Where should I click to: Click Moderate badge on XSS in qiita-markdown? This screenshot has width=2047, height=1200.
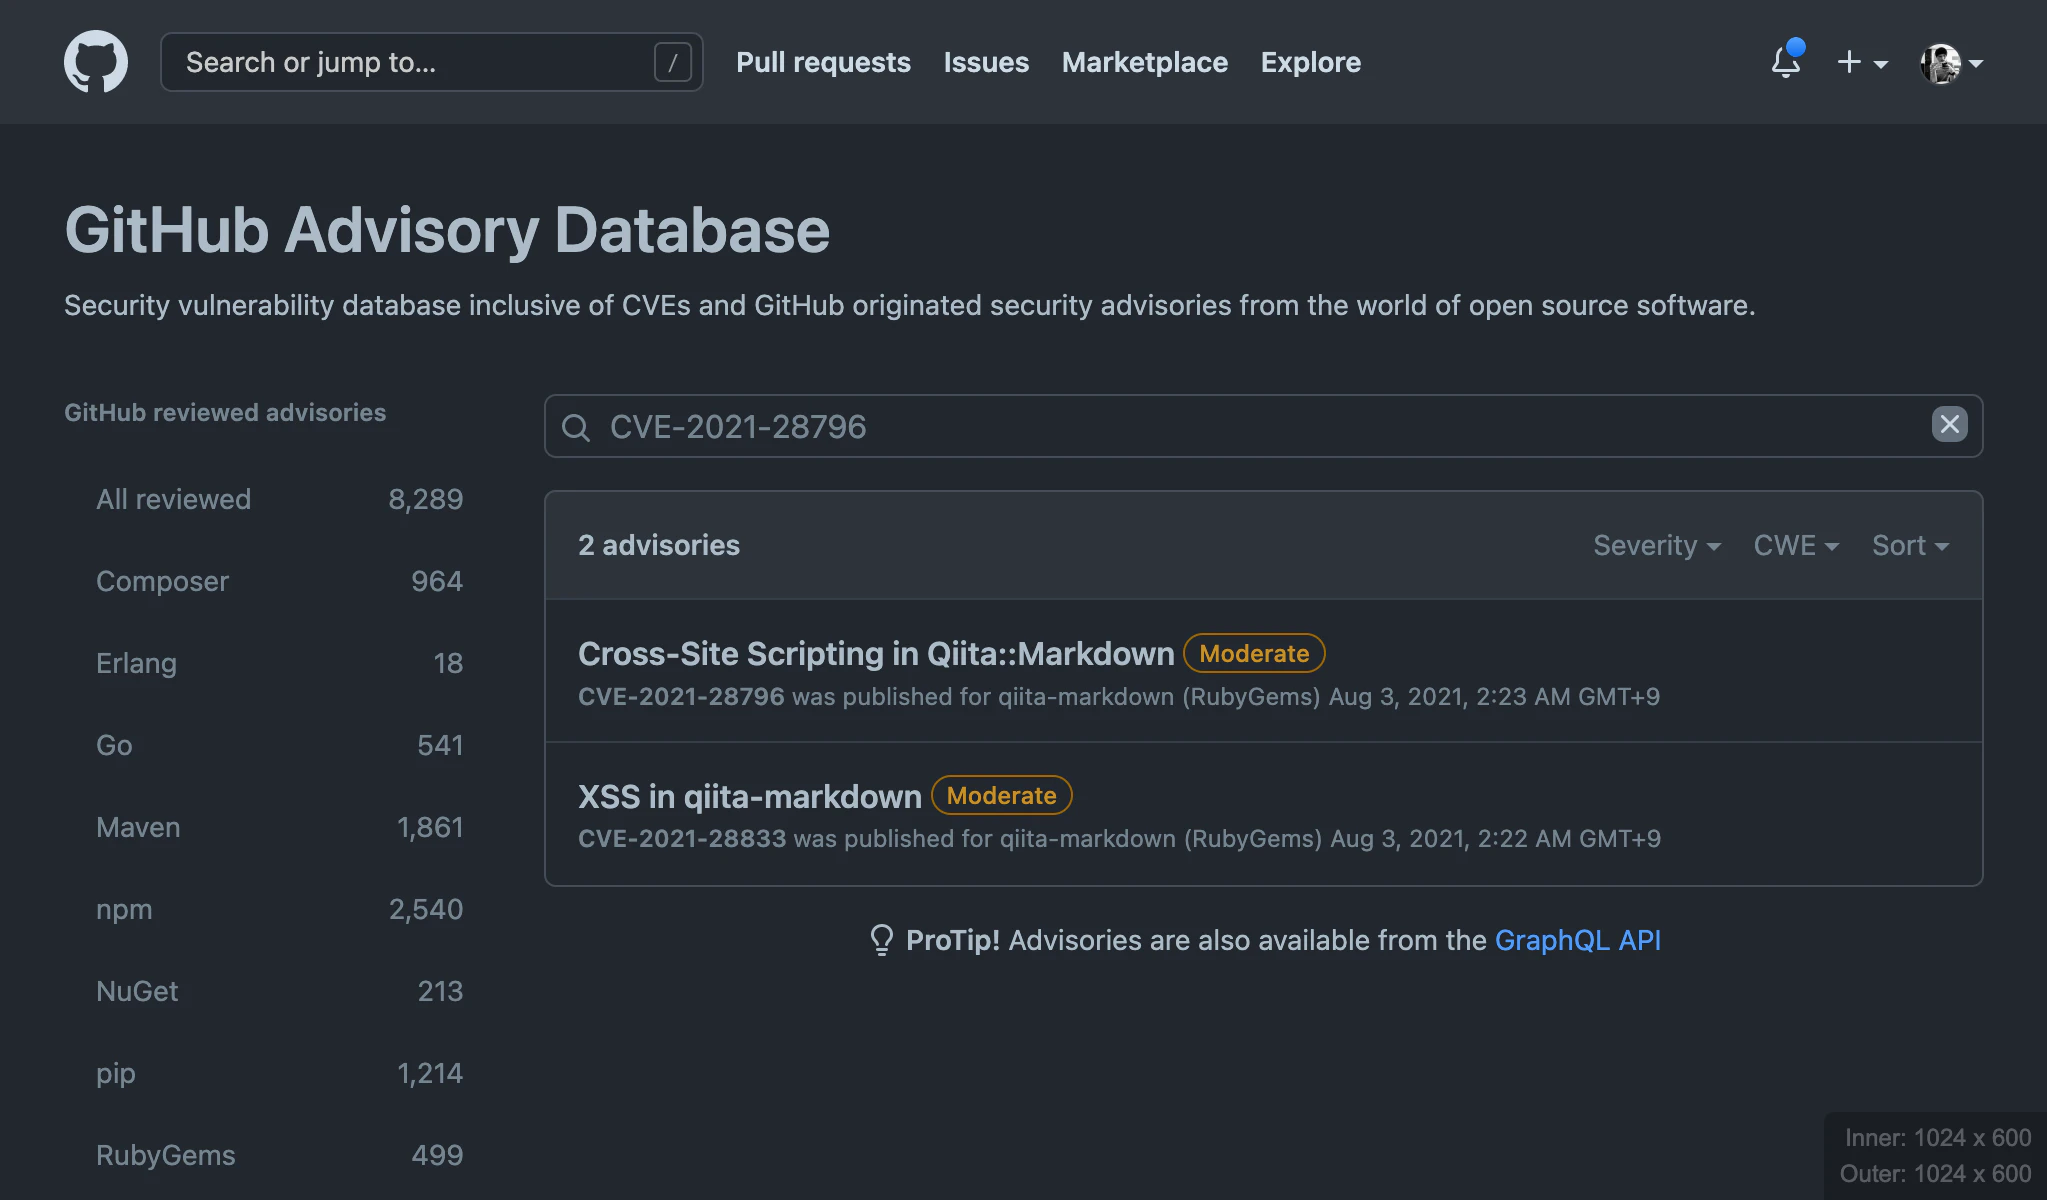pos(1001,795)
